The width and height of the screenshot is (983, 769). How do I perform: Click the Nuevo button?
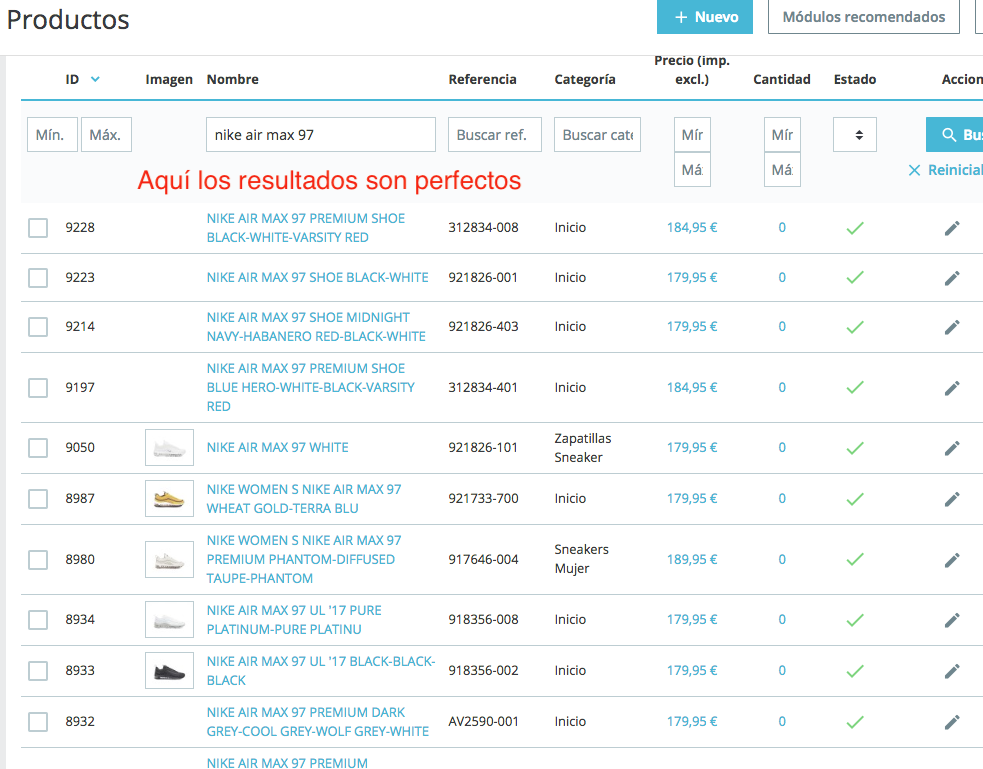pos(705,17)
